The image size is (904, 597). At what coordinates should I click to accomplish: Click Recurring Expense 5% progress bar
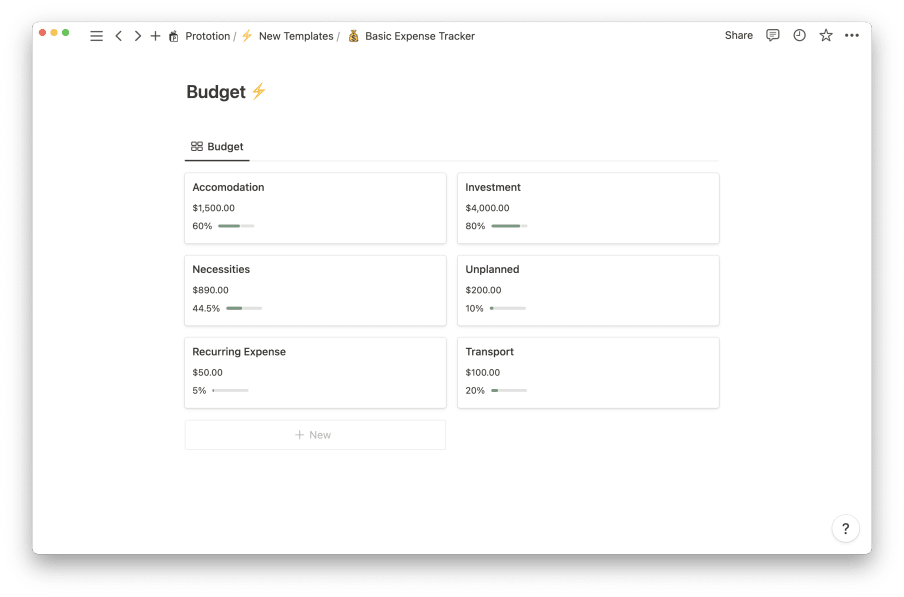(231, 391)
